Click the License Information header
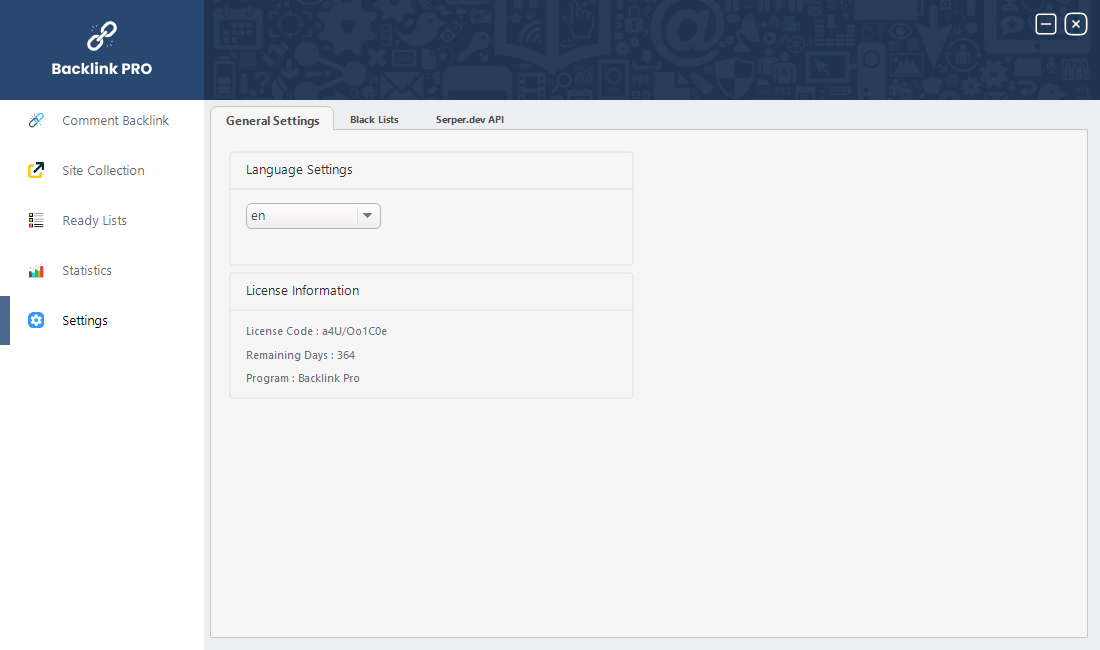Image resolution: width=1100 pixels, height=650 pixels. (x=302, y=291)
